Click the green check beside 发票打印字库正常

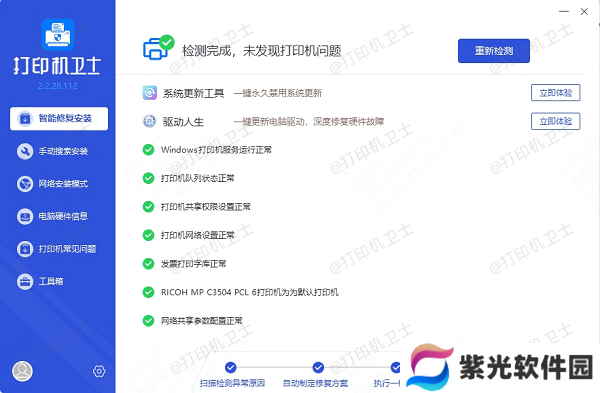pos(148,264)
